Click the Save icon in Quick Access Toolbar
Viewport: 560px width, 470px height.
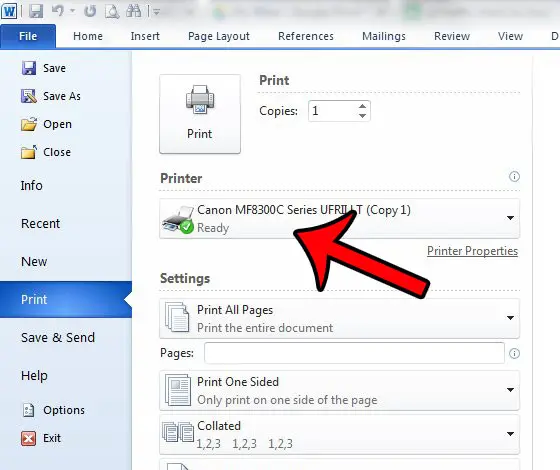coord(36,11)
